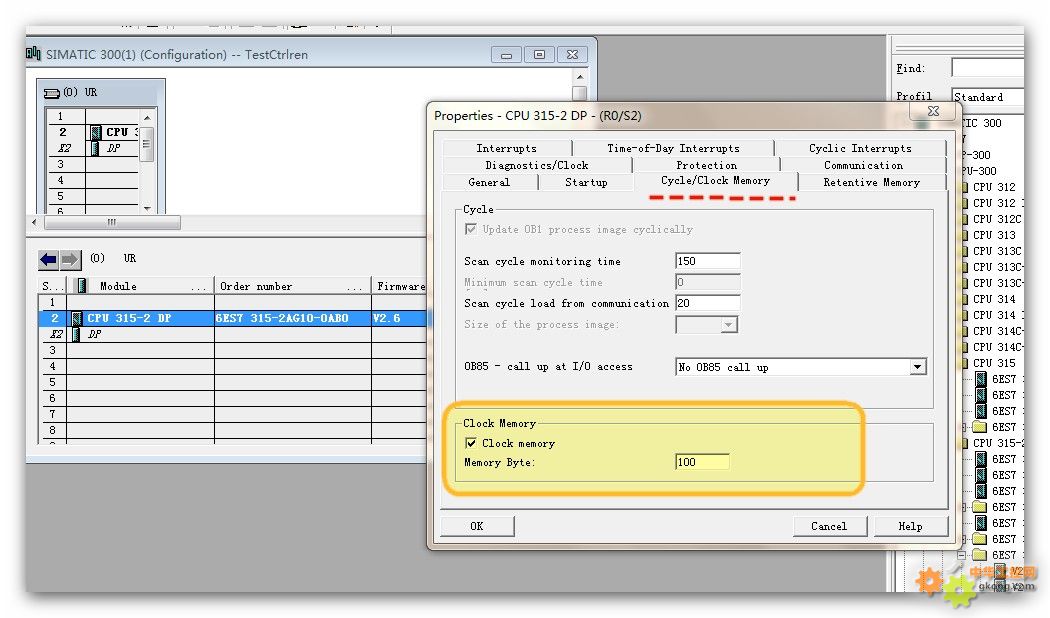Click the forward arrow navigation icon

click(x=70, y=259)
